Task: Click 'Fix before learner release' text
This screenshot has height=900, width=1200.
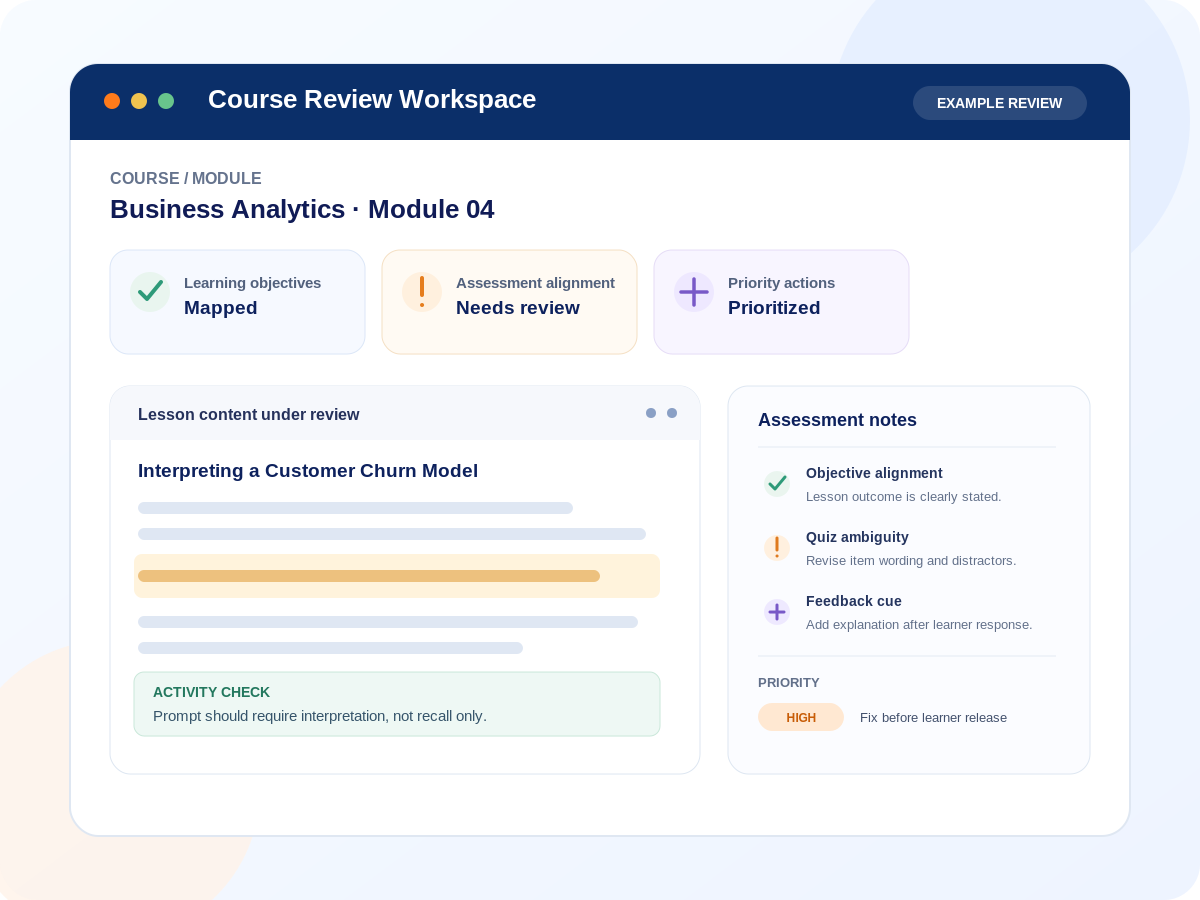Action: [x=933, y=717]
